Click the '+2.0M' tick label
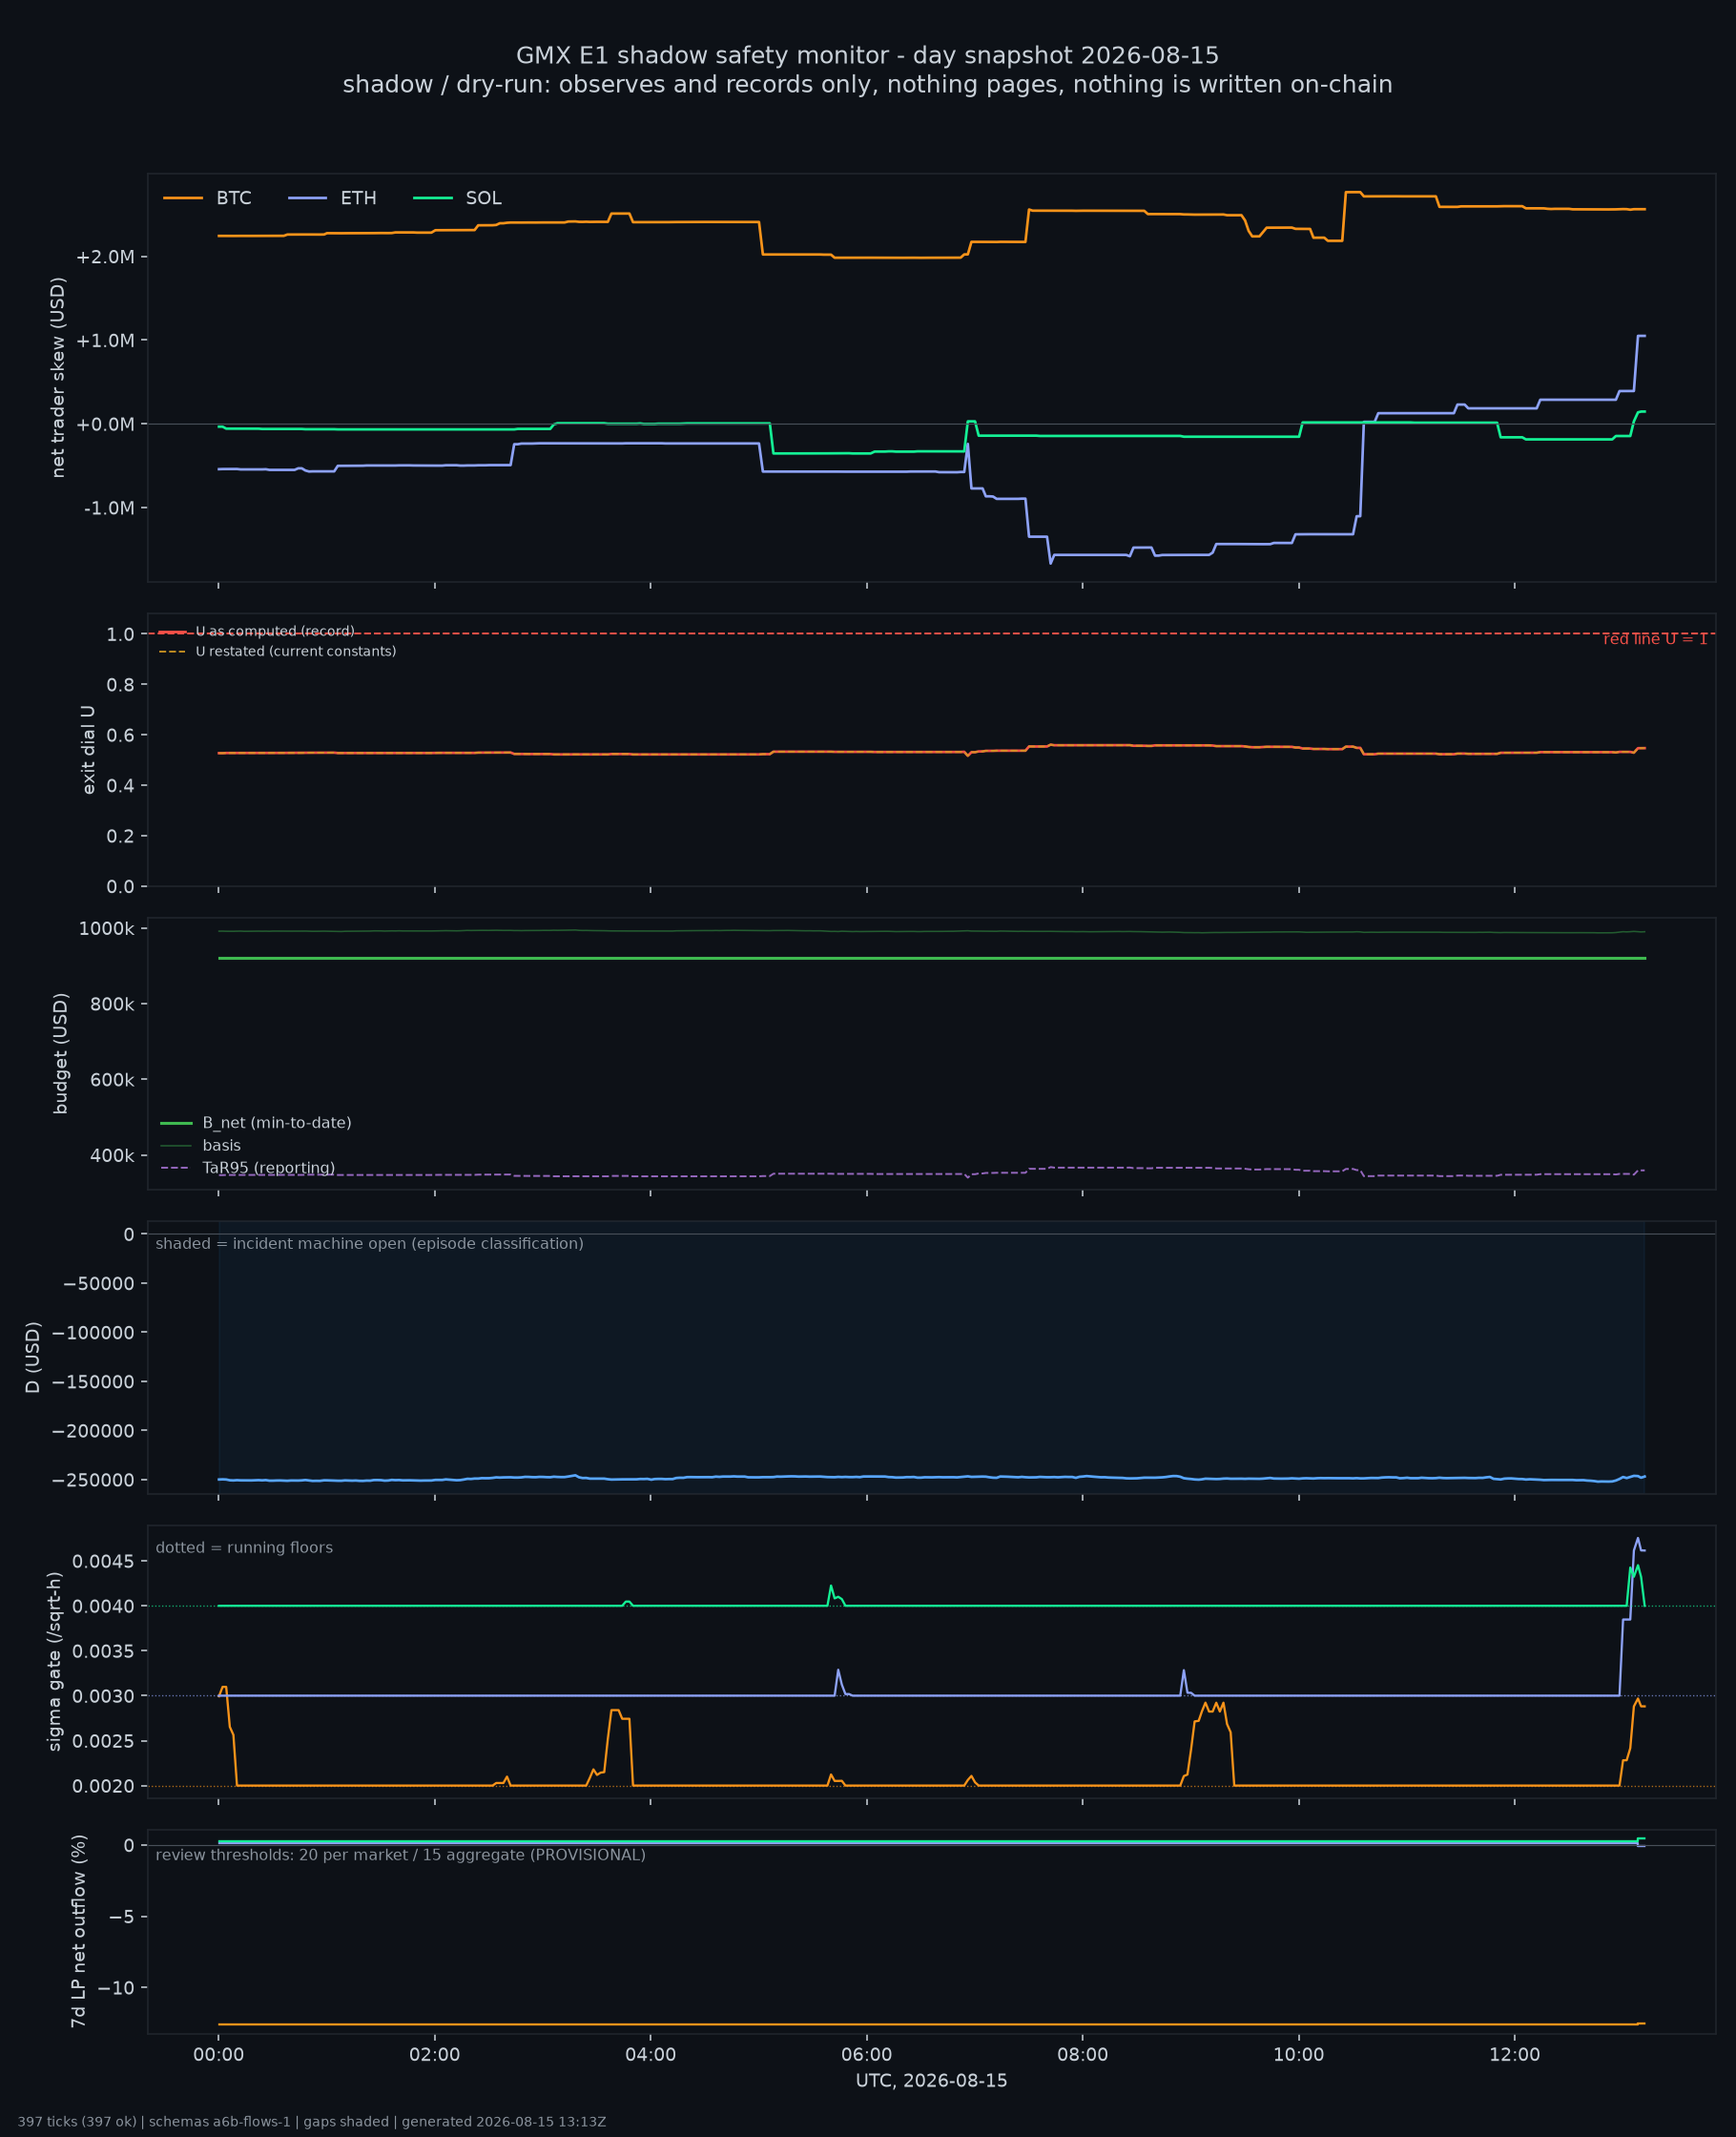The height and width of the screenshot is (2137, 1736). click(x=105, y=257)
